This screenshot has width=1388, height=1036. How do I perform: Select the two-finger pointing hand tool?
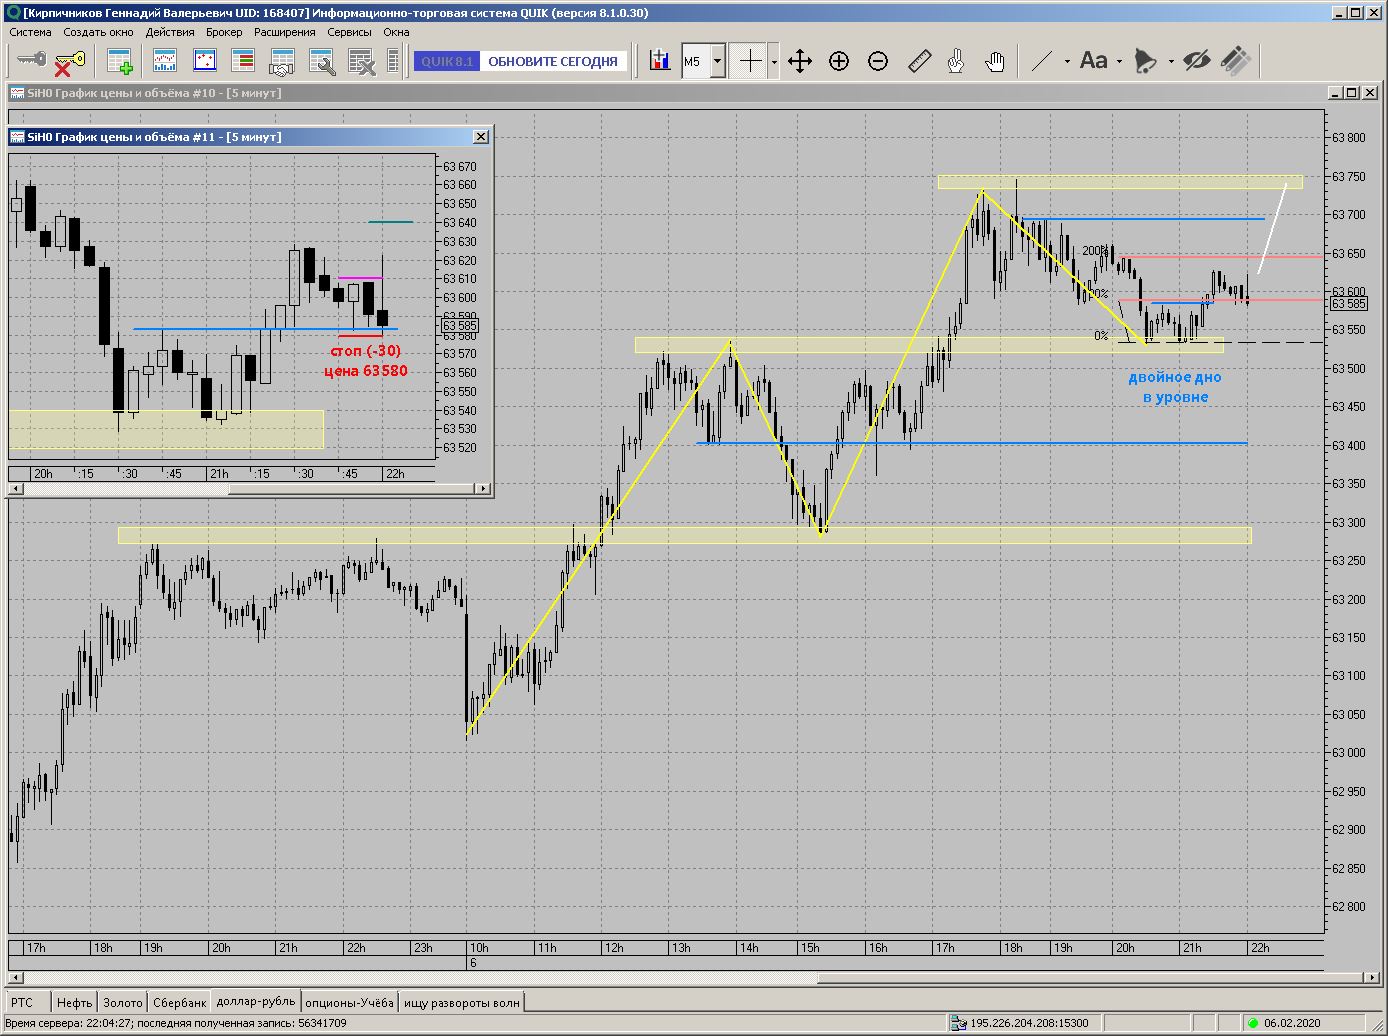point(956,61)
